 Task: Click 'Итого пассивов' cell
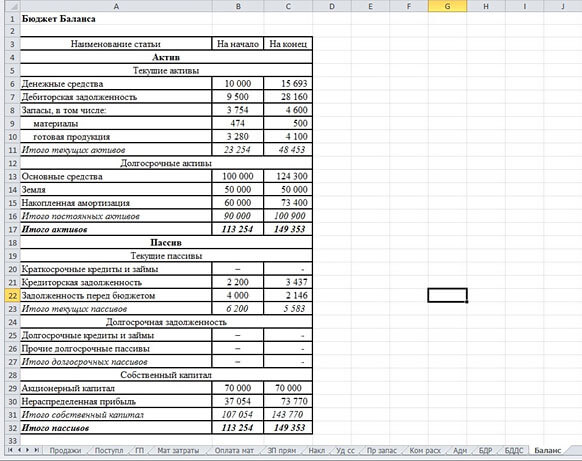116,428
